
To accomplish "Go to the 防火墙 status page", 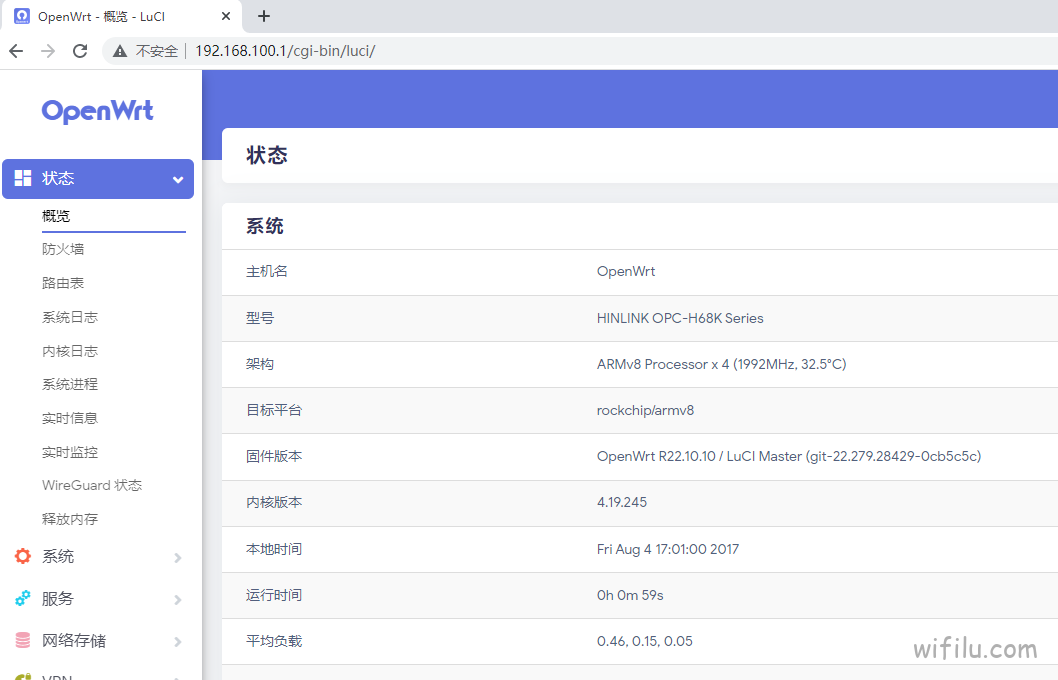I will 63,250.
